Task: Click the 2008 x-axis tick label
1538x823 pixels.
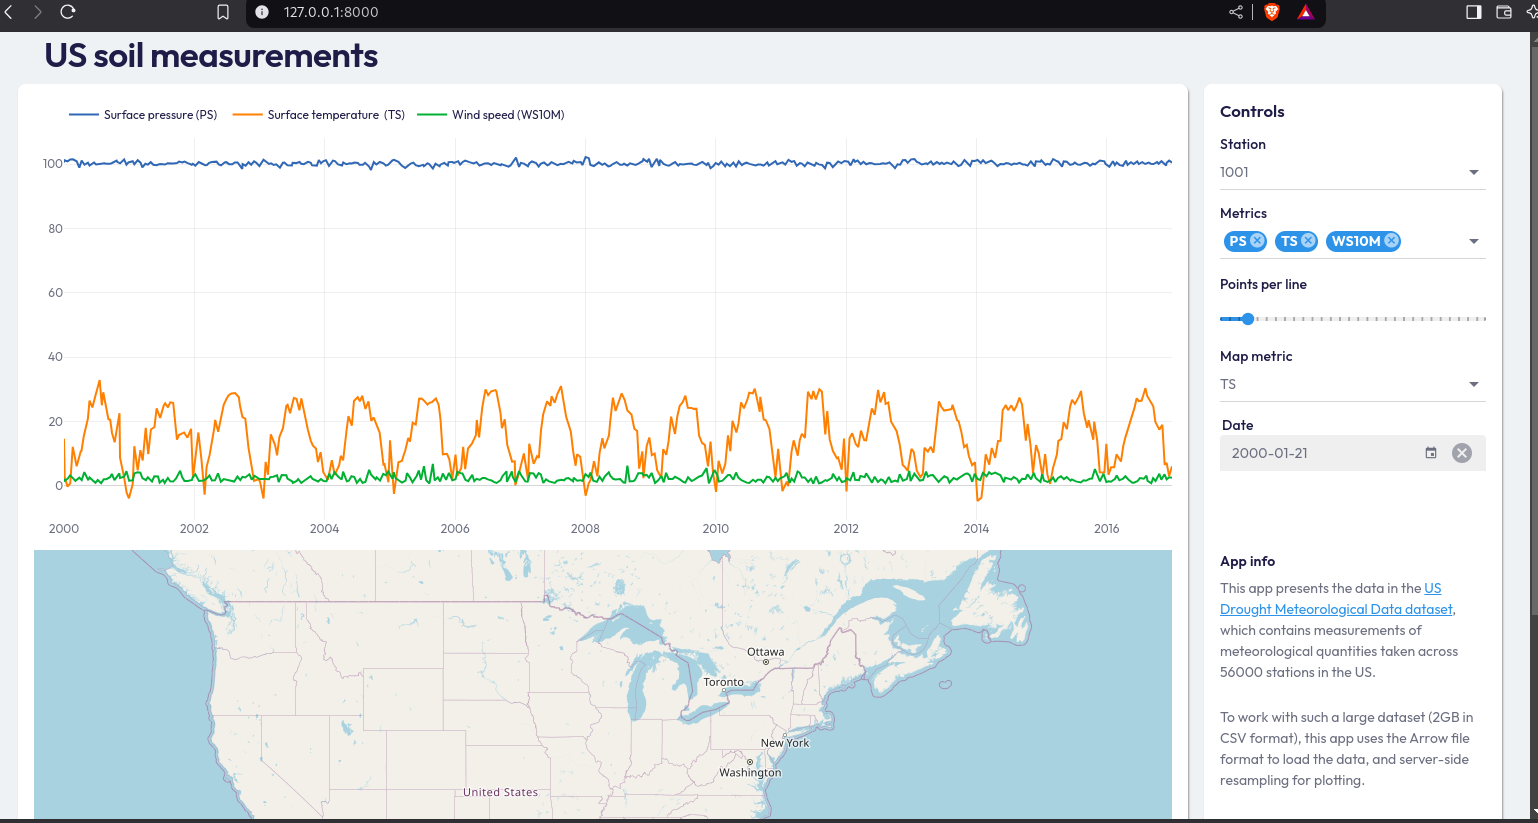Action: pyautogui.click(x=585, y=529)
